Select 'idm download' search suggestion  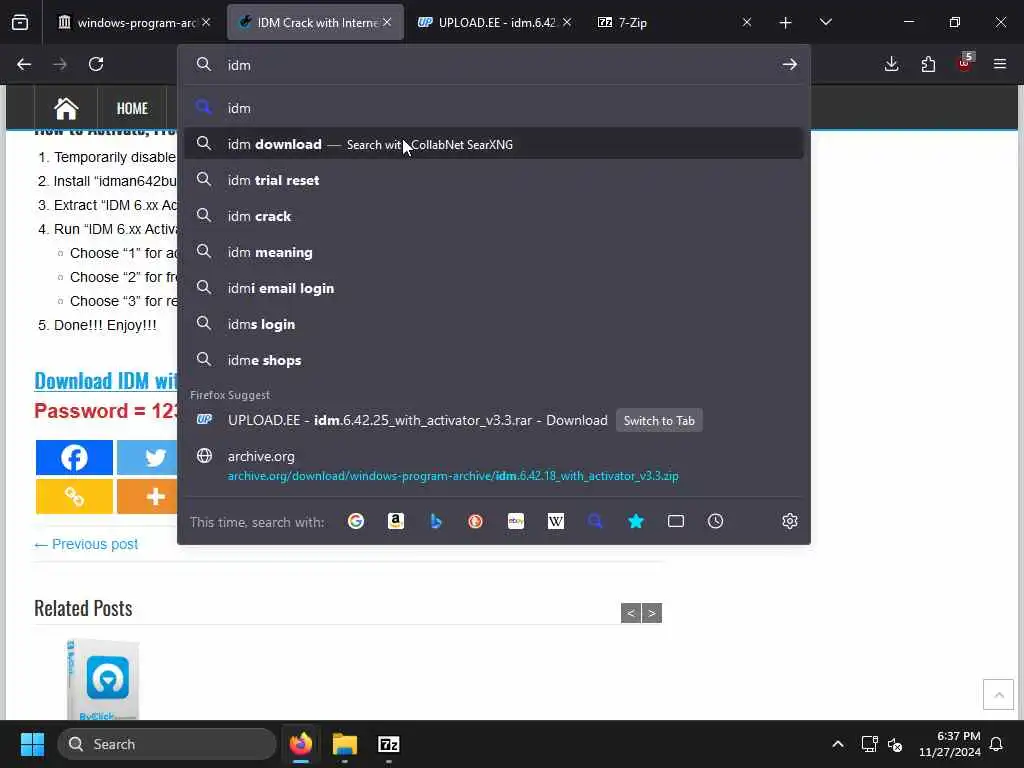tap(494, 144)
